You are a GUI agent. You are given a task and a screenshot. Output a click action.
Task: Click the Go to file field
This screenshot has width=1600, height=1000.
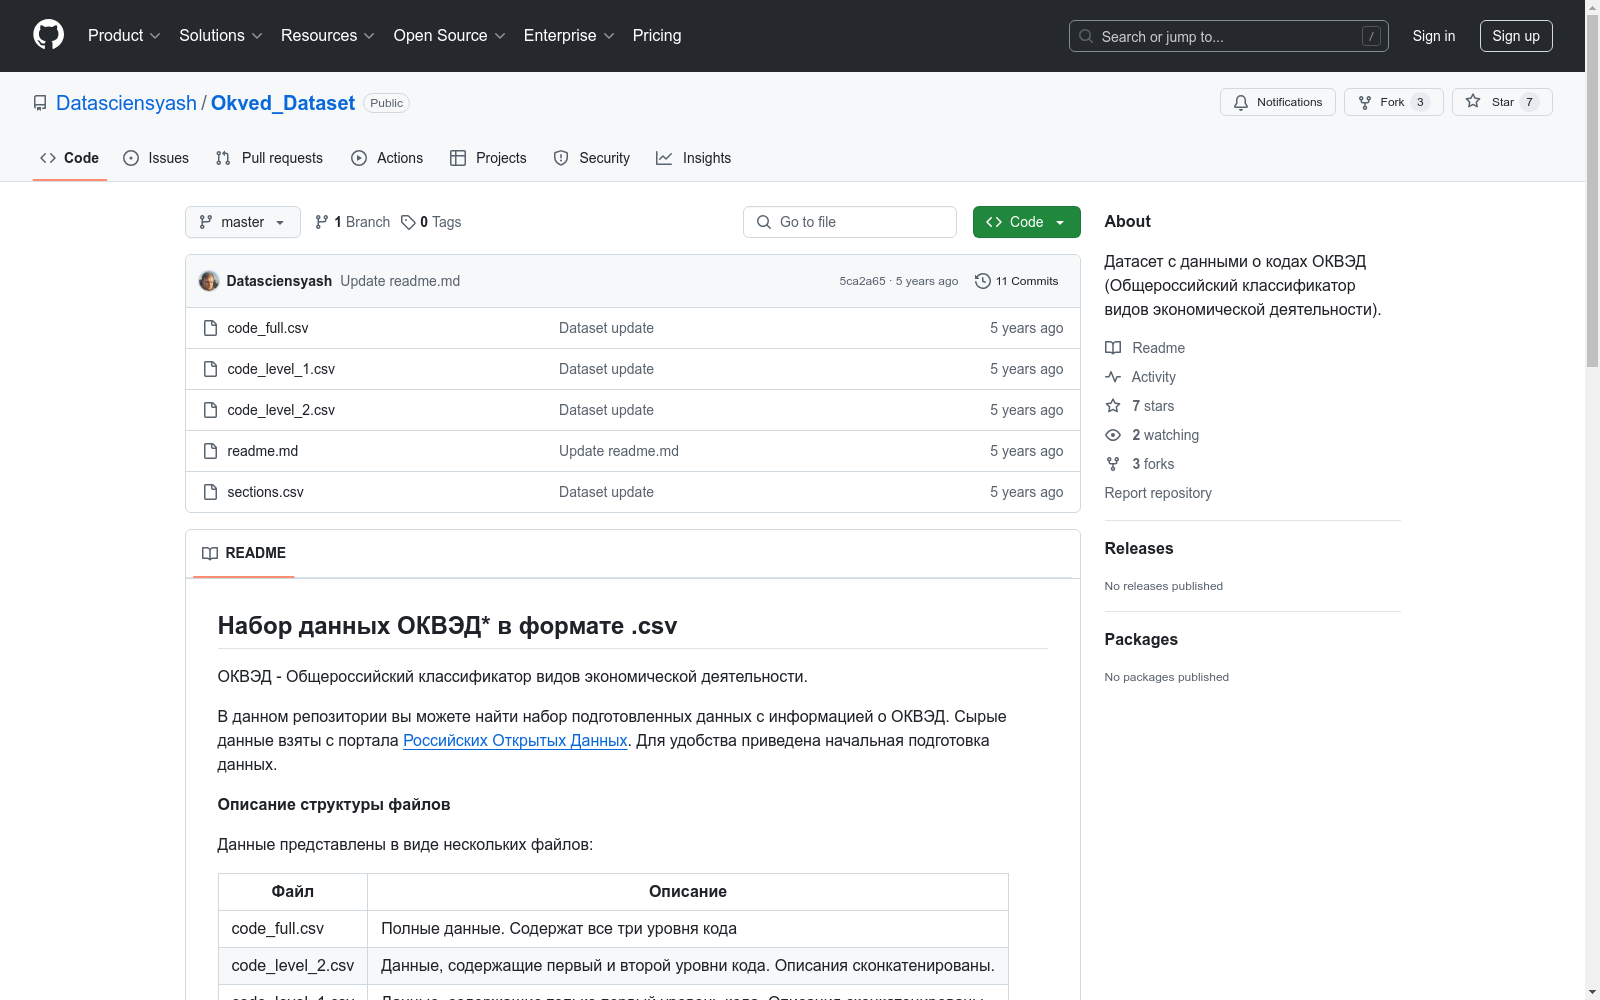tap(850, 222)
